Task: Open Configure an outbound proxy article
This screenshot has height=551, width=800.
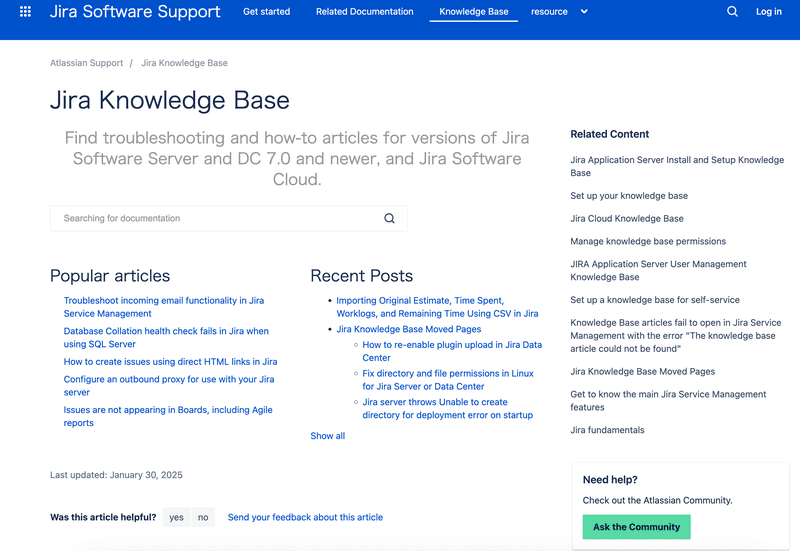Action: [169, 386]
